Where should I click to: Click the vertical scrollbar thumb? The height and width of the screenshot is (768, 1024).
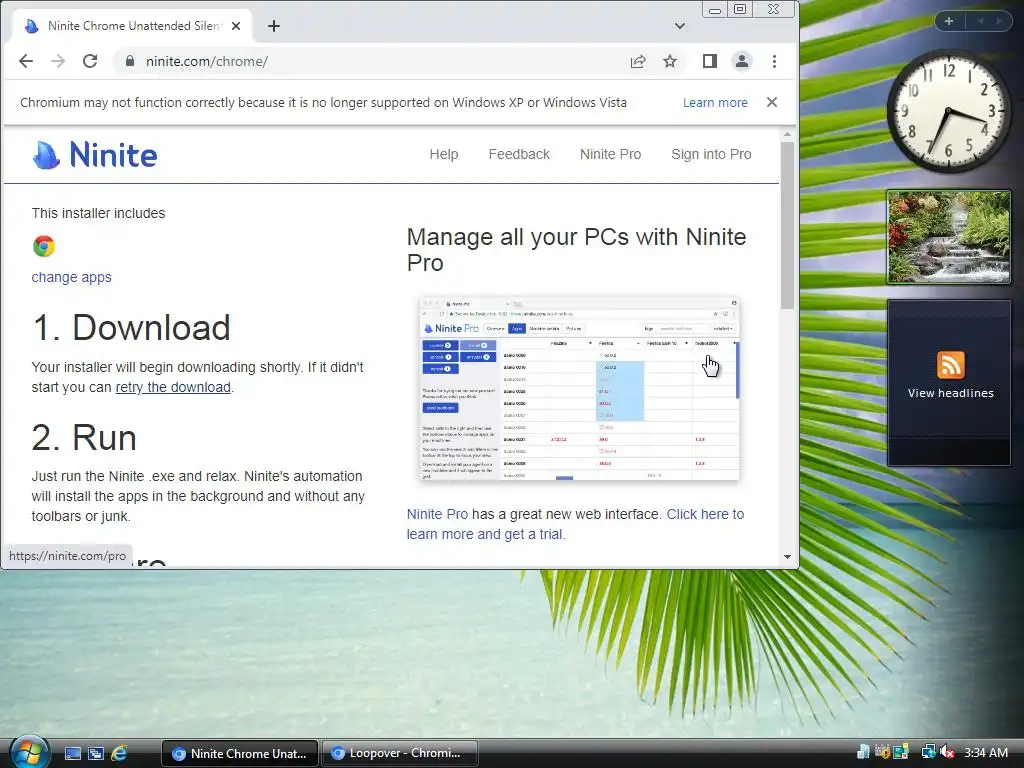(x=787, y=225)
